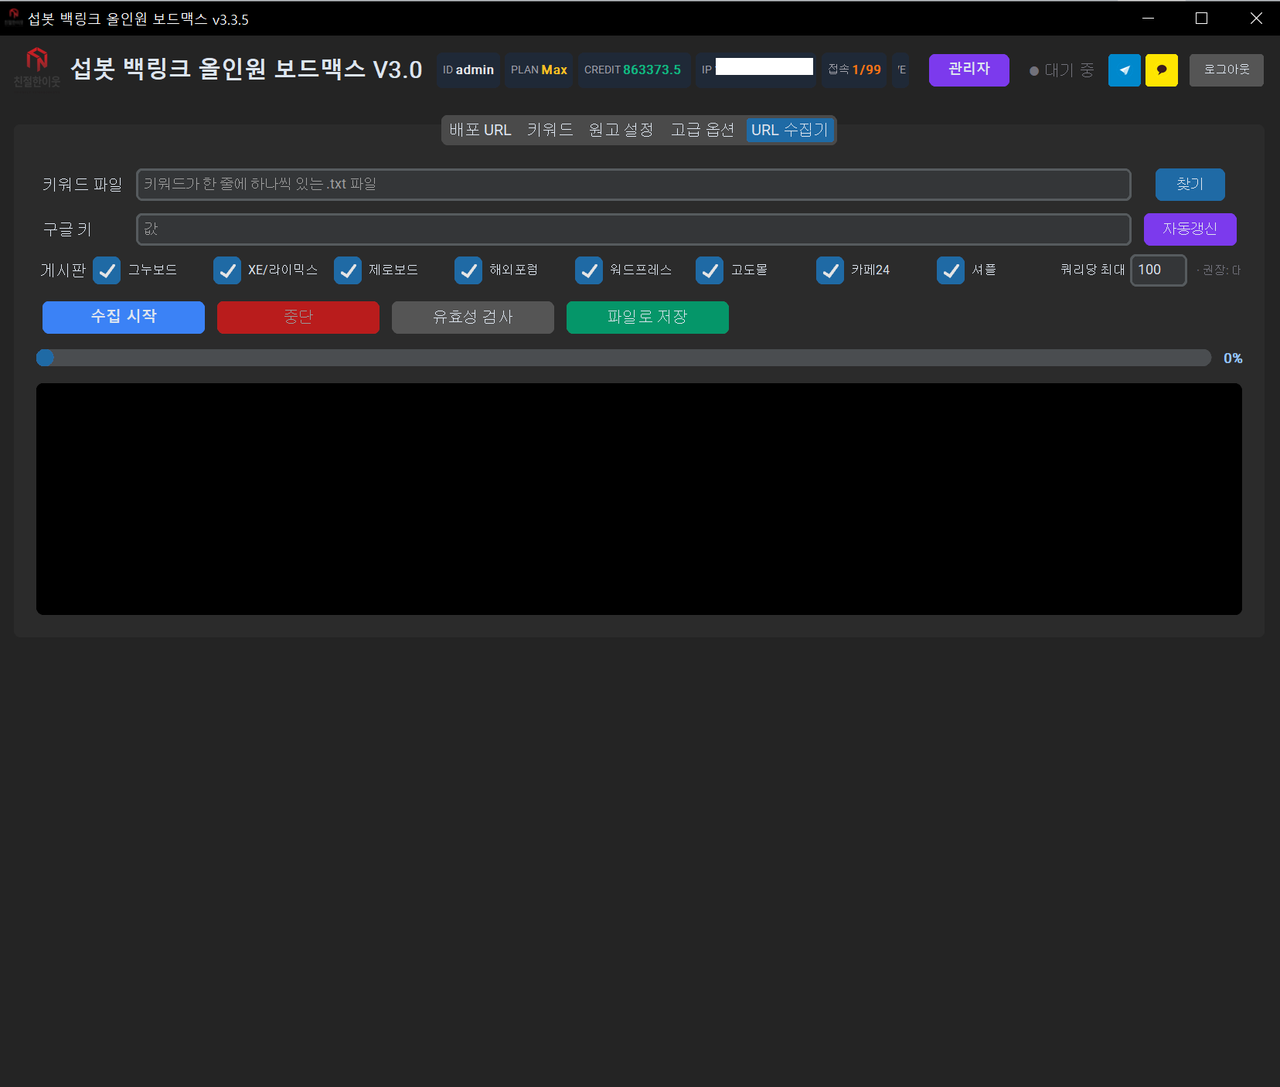The image size is (1280, 1087).
Task: Click the 관리자 admin button
Action: (x=969, y=70)
